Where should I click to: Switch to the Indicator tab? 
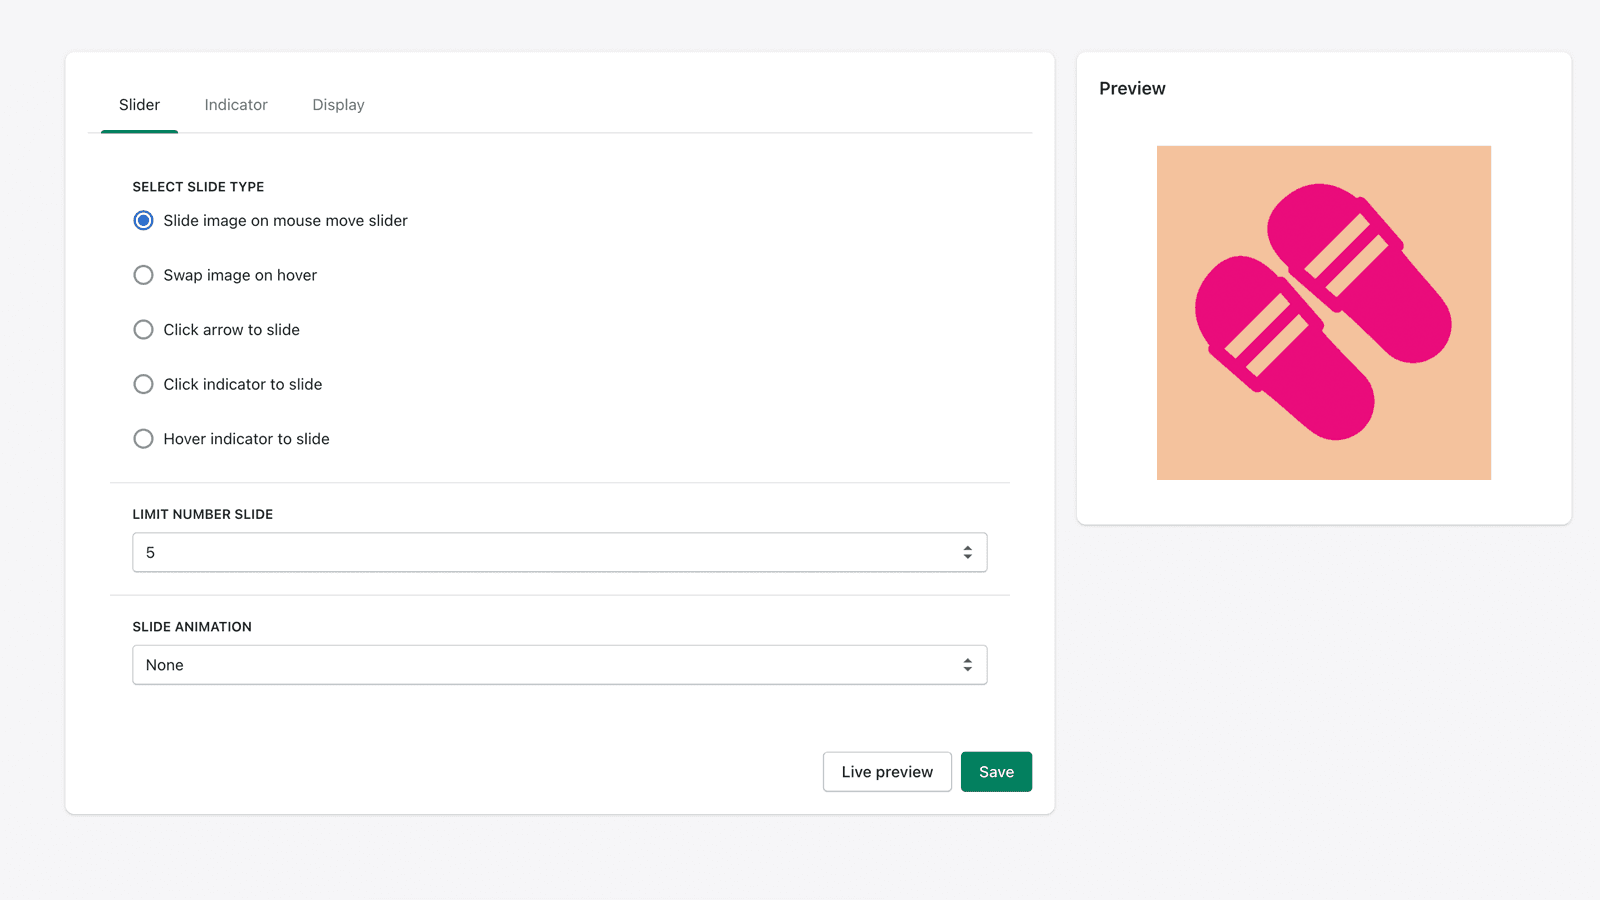(x=235, y=104)
